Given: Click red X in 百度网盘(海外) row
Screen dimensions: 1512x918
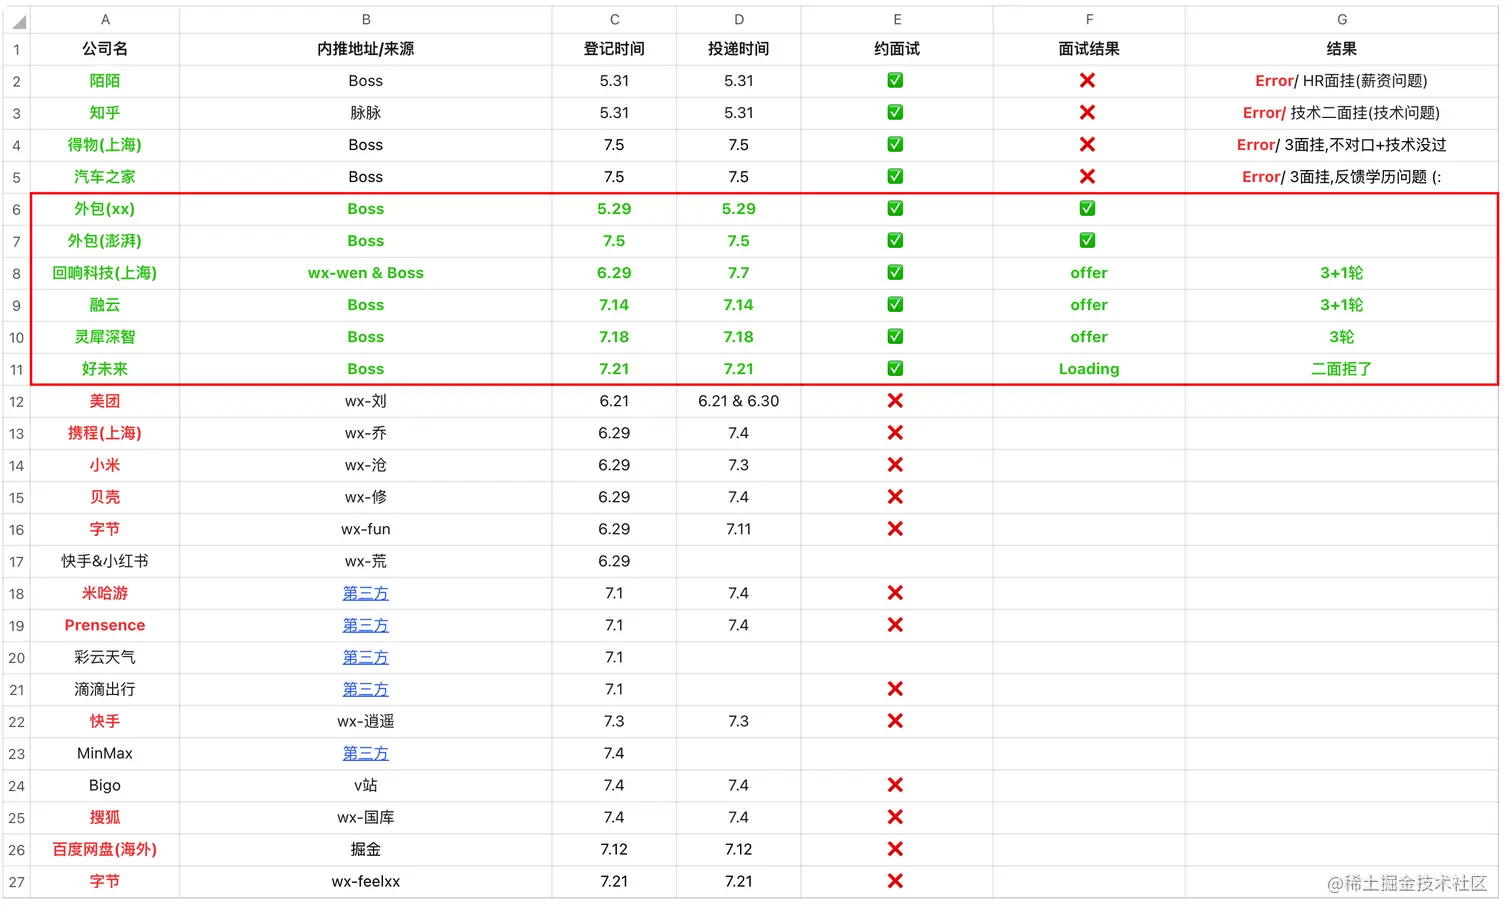Looking at the screenshot, I should 896,849.
